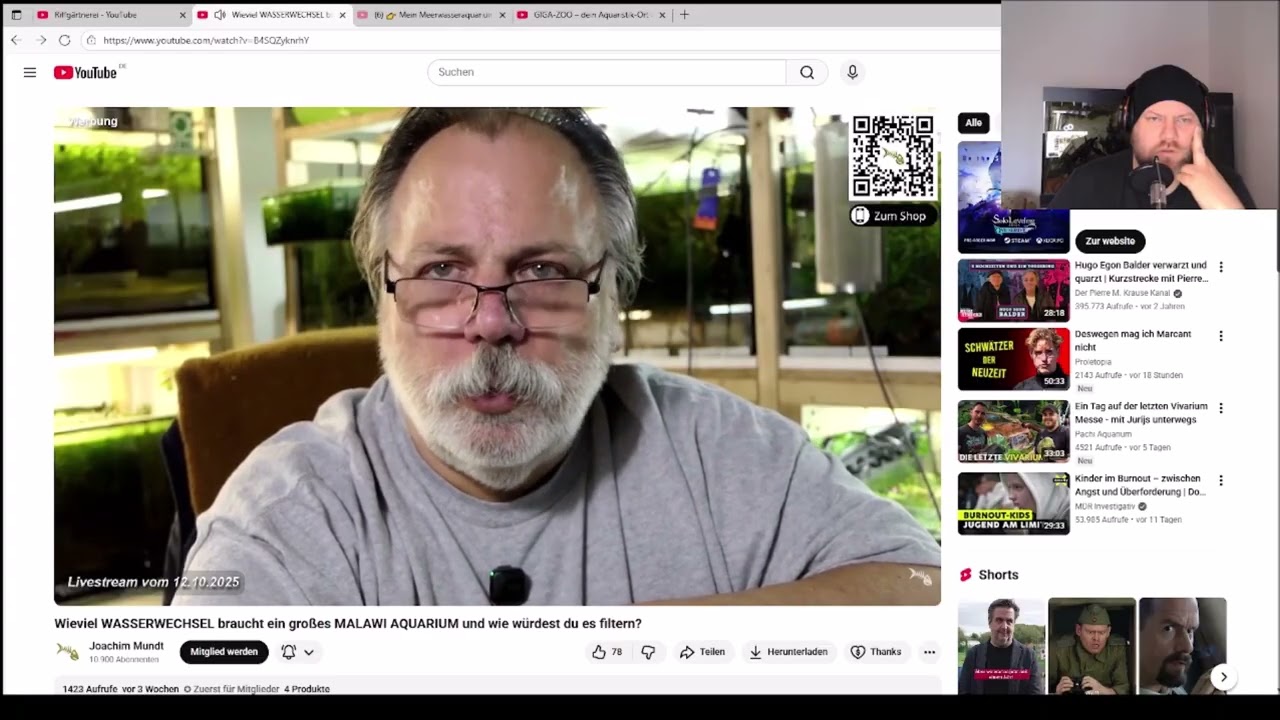Close the GIGA-ZOO tab
This screenshot has height=720, width=1280.
pyautogui.click(x=662, y=15)
